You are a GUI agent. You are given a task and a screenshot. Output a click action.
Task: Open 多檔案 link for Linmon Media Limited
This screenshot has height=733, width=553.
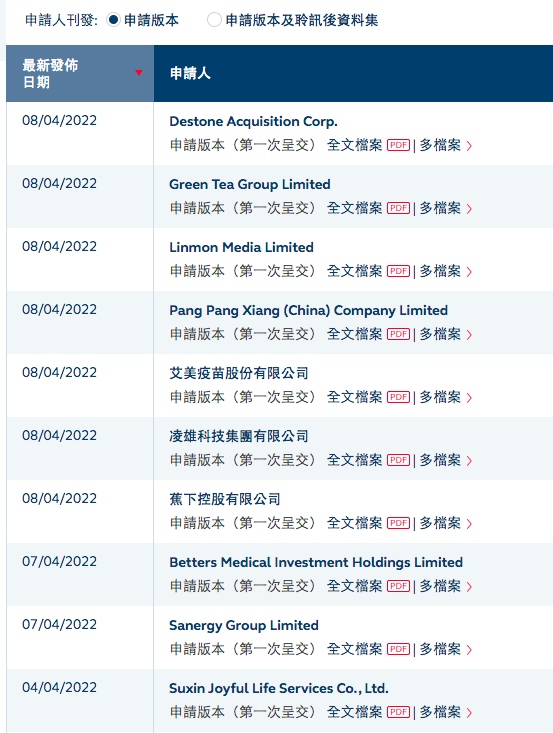point(440,271)
